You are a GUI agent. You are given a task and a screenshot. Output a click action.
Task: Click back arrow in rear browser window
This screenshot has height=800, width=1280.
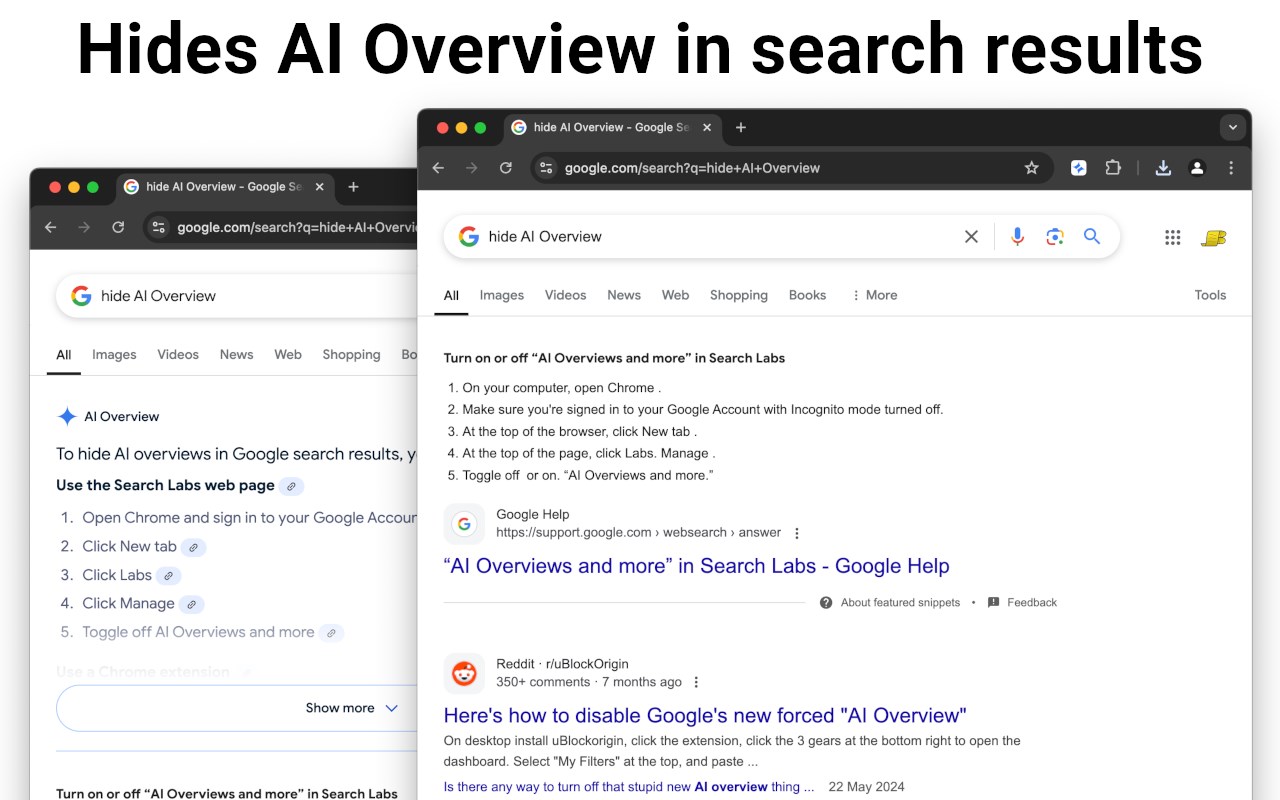[x=51, y=227]
